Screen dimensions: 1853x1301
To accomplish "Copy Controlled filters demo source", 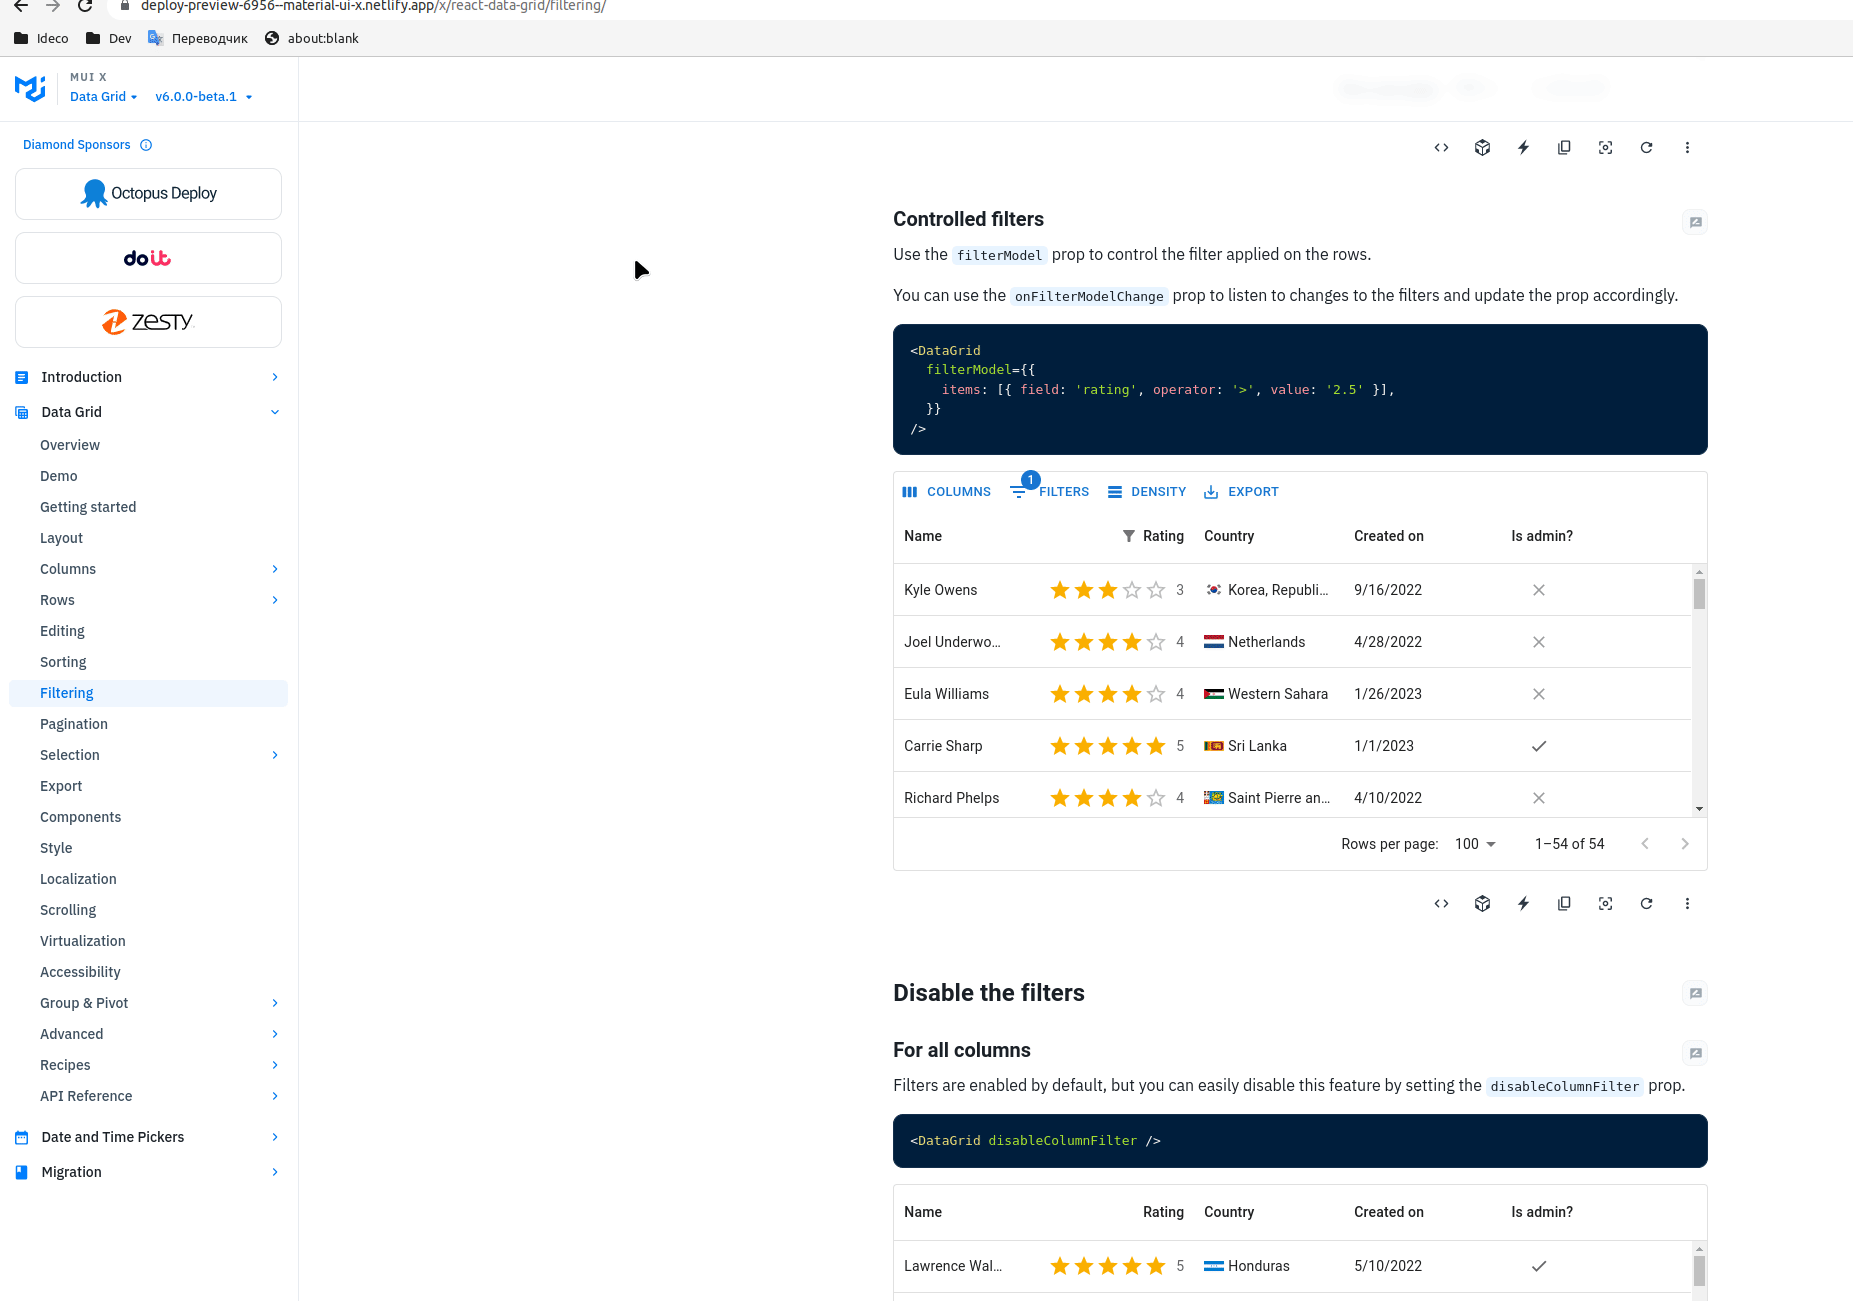I will (x=1564, y=904).
